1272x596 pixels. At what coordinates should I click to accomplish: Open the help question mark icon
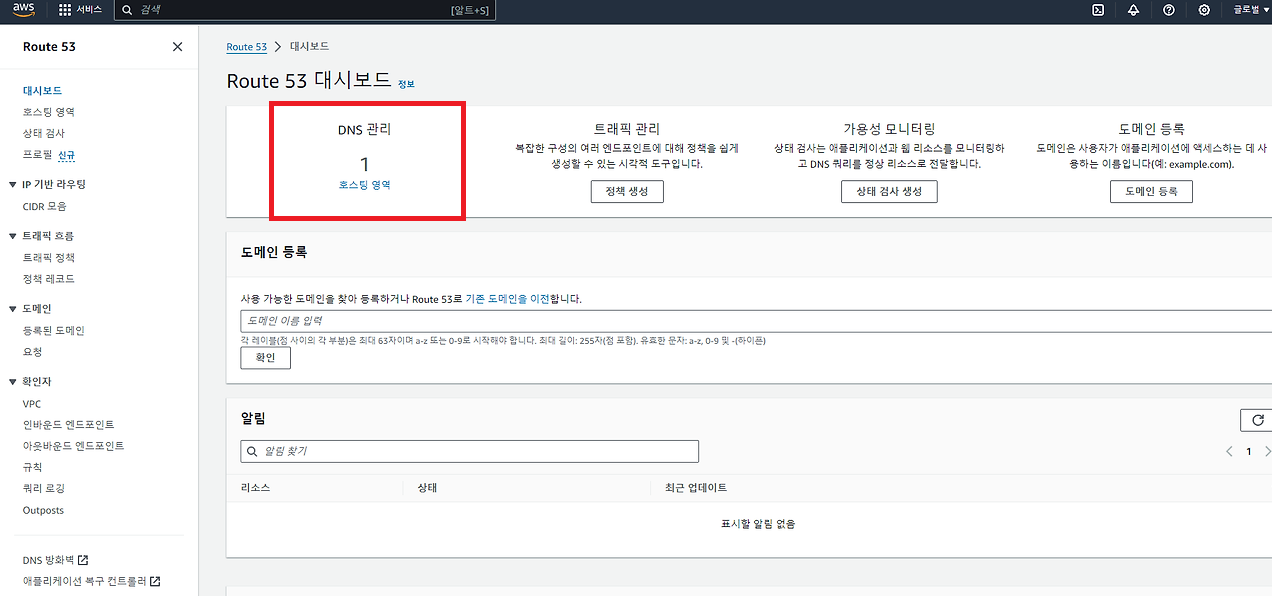click(x=1169, y=10)
